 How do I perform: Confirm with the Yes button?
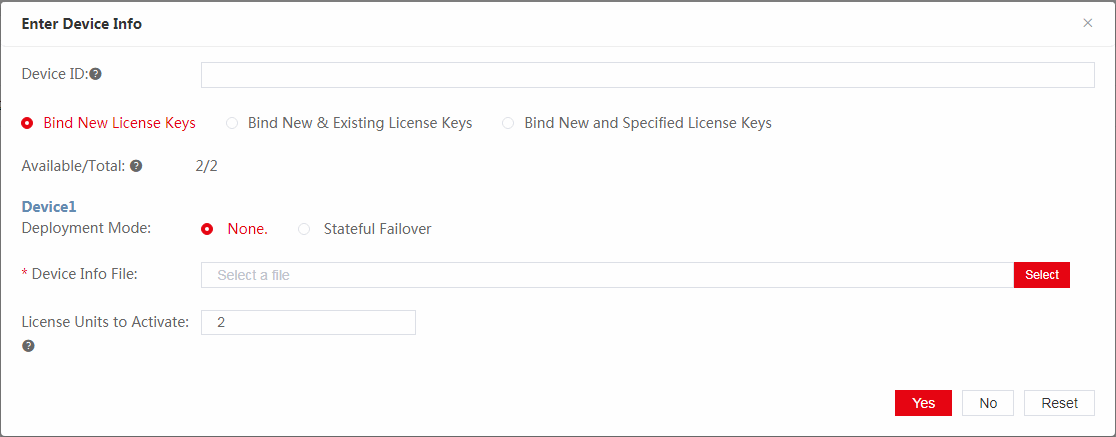tap(924, 403)
